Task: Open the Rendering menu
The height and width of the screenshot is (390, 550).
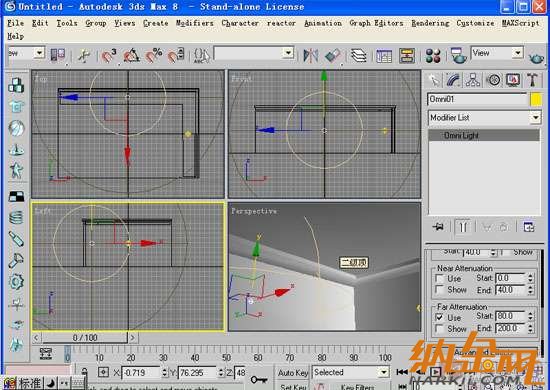Action: pos(430,23)
